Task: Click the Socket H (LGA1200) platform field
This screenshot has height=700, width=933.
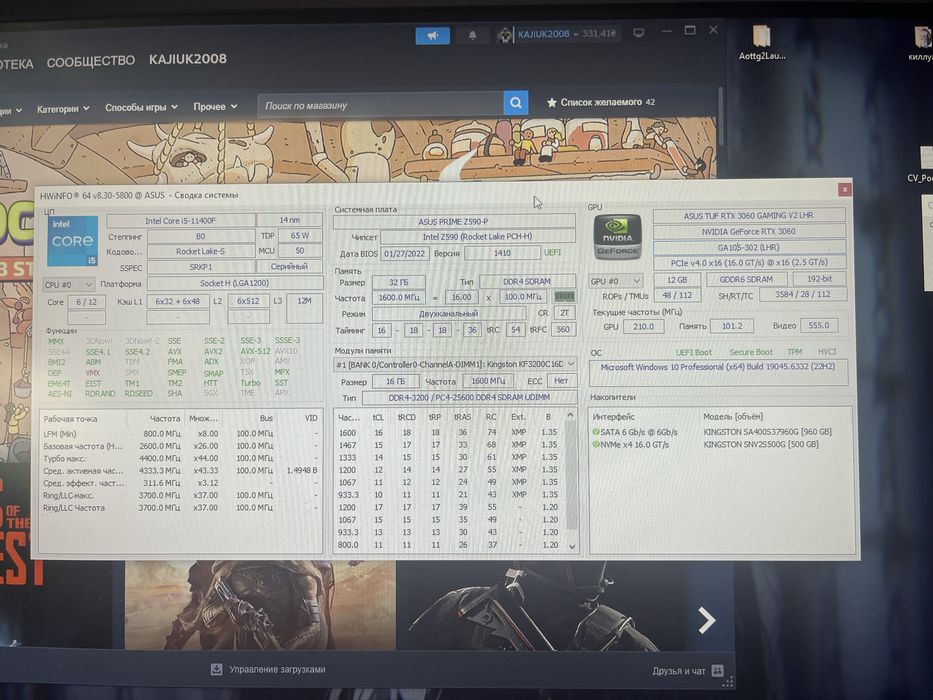Action: pos(234,283)
